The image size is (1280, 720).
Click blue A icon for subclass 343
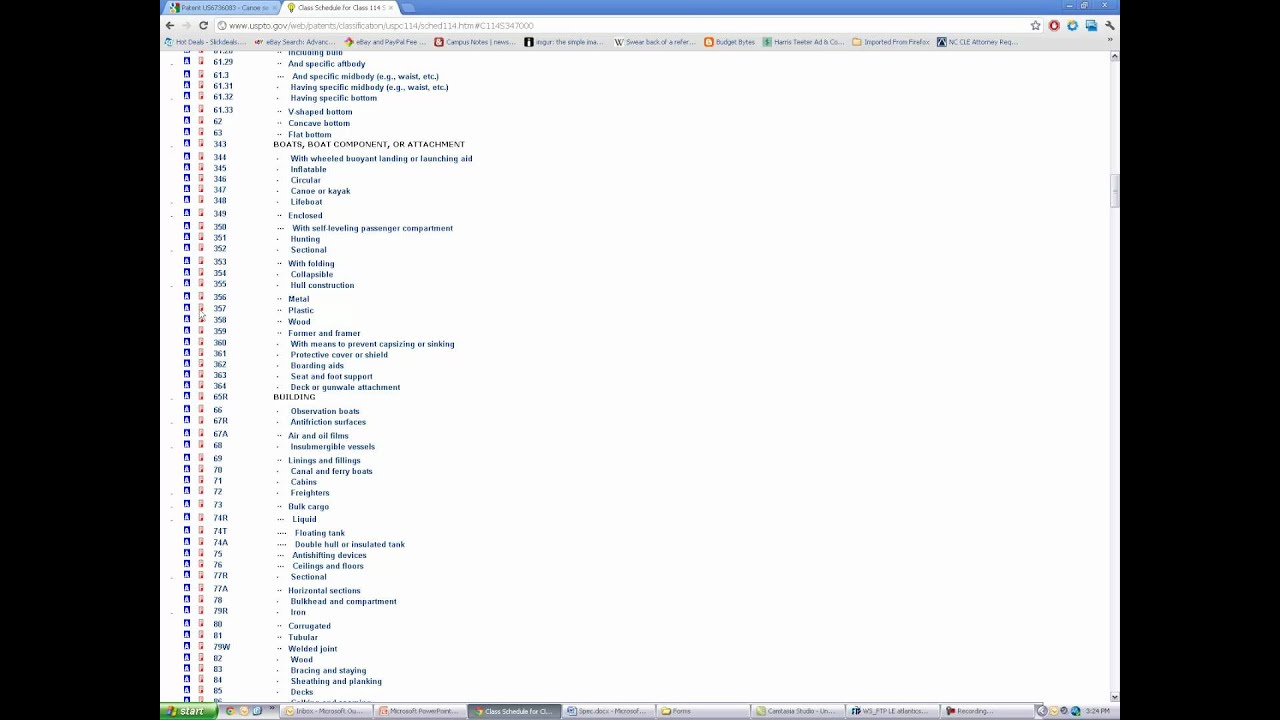point(186,143)
